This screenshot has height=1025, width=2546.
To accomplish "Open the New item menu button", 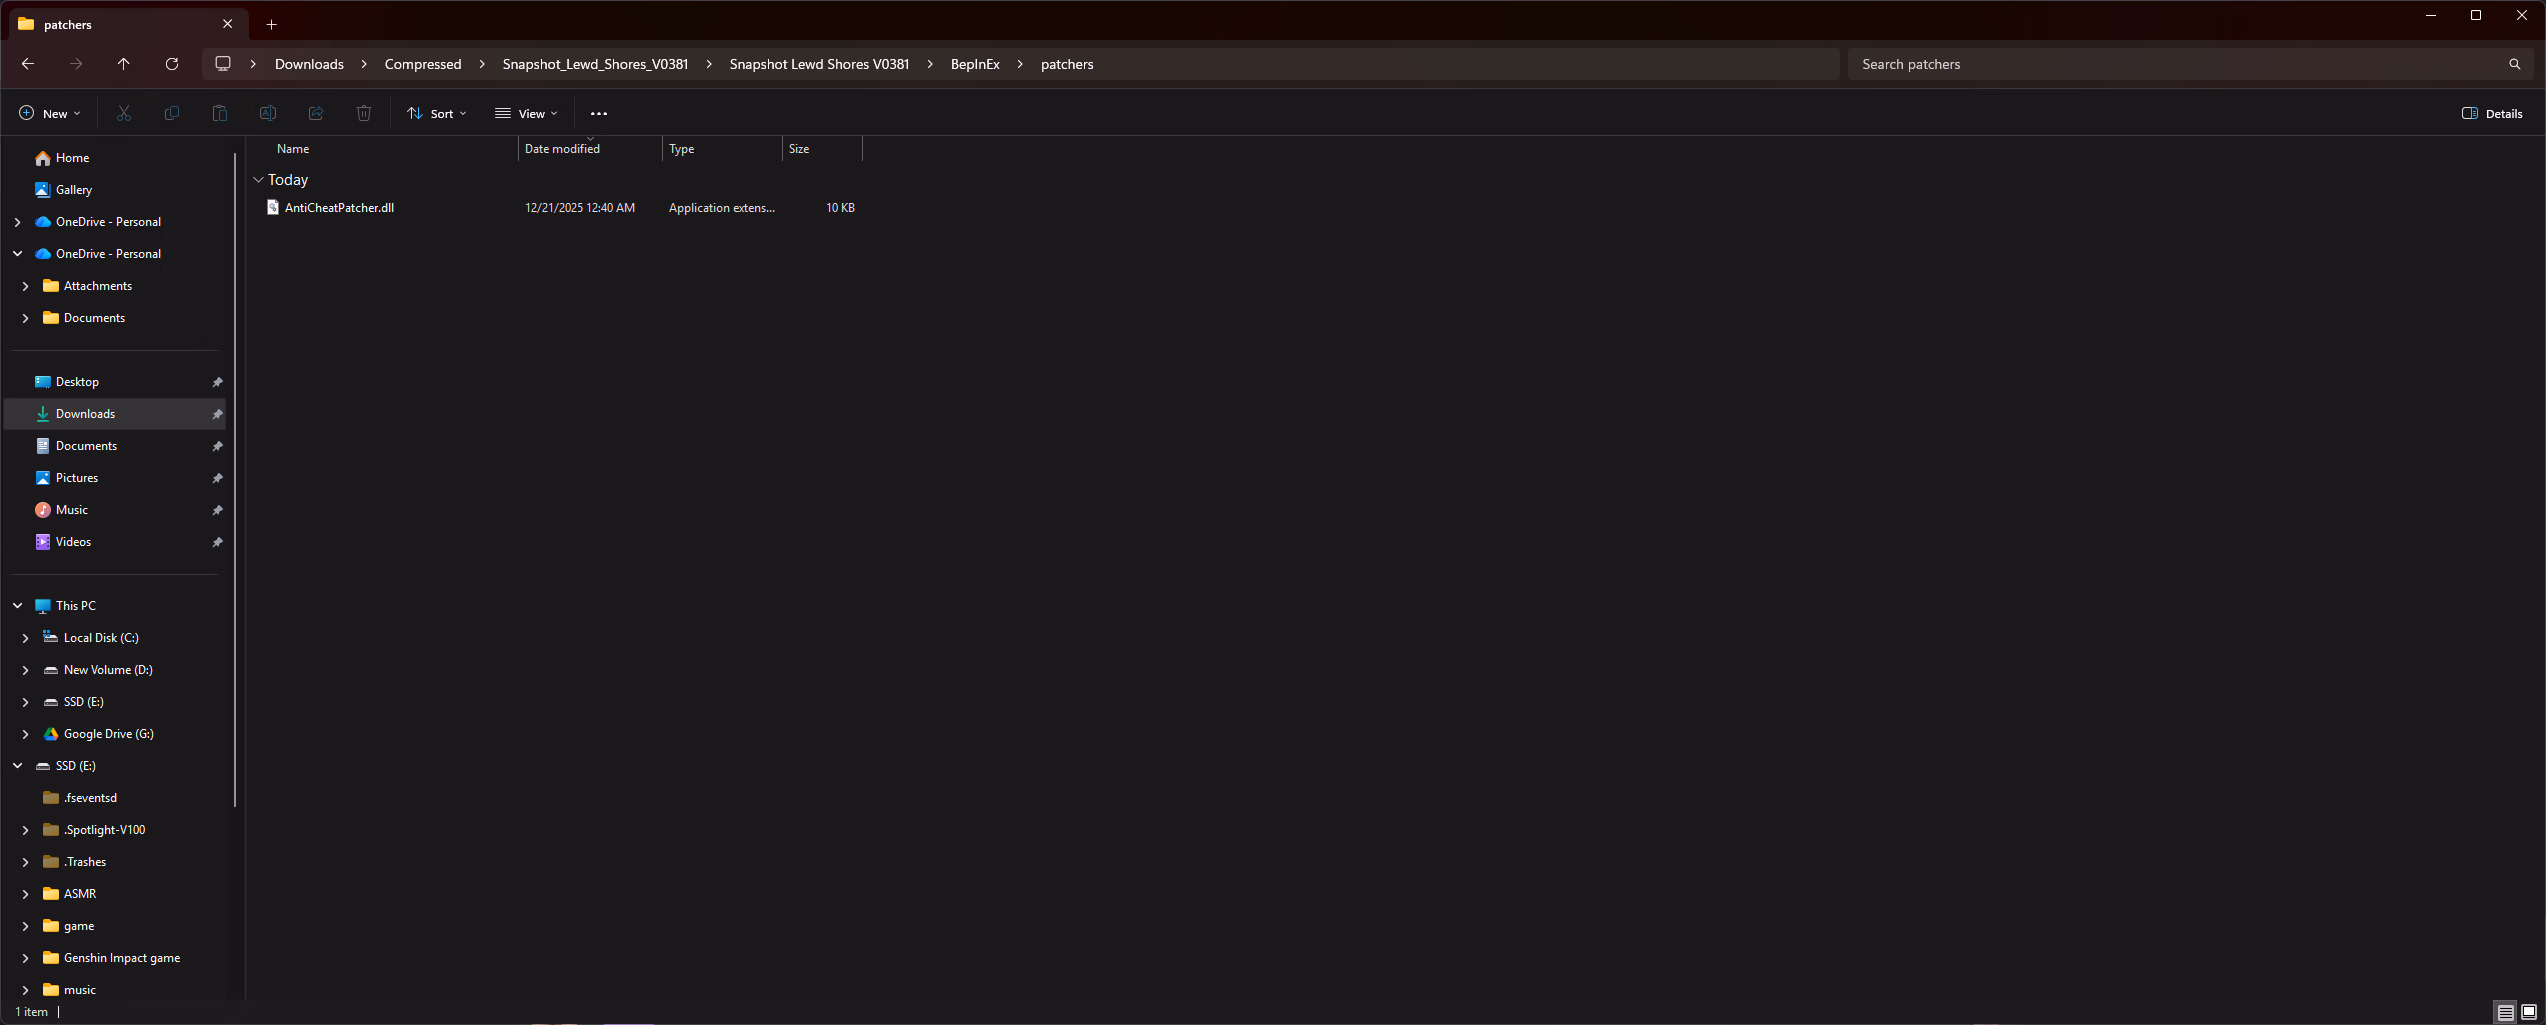I will (50, 114).
